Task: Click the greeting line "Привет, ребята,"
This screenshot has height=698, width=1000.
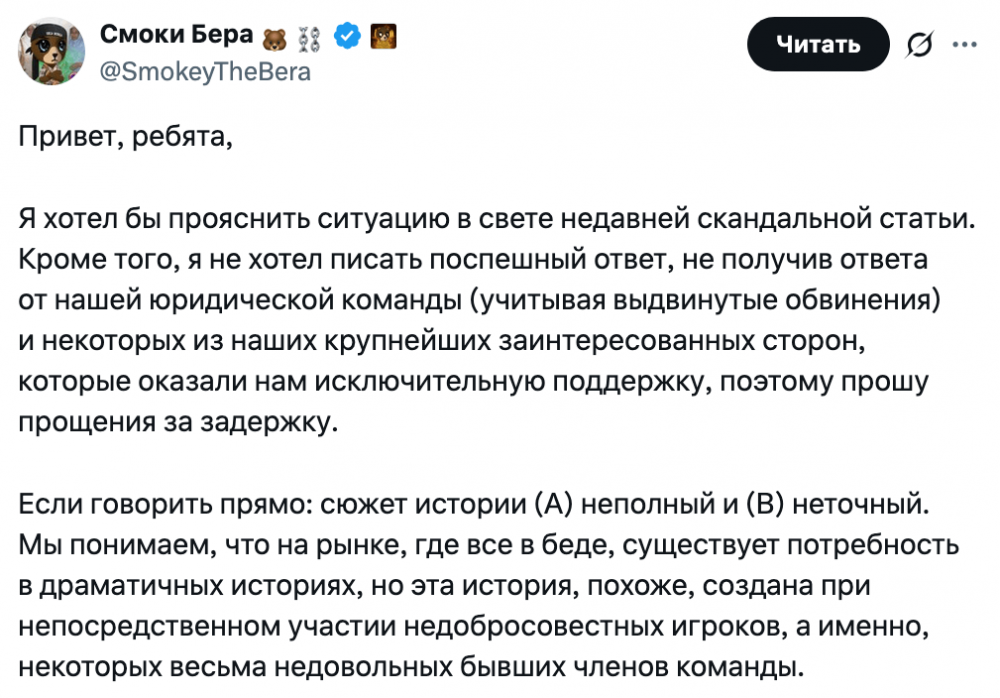Action: pos(125,137)
